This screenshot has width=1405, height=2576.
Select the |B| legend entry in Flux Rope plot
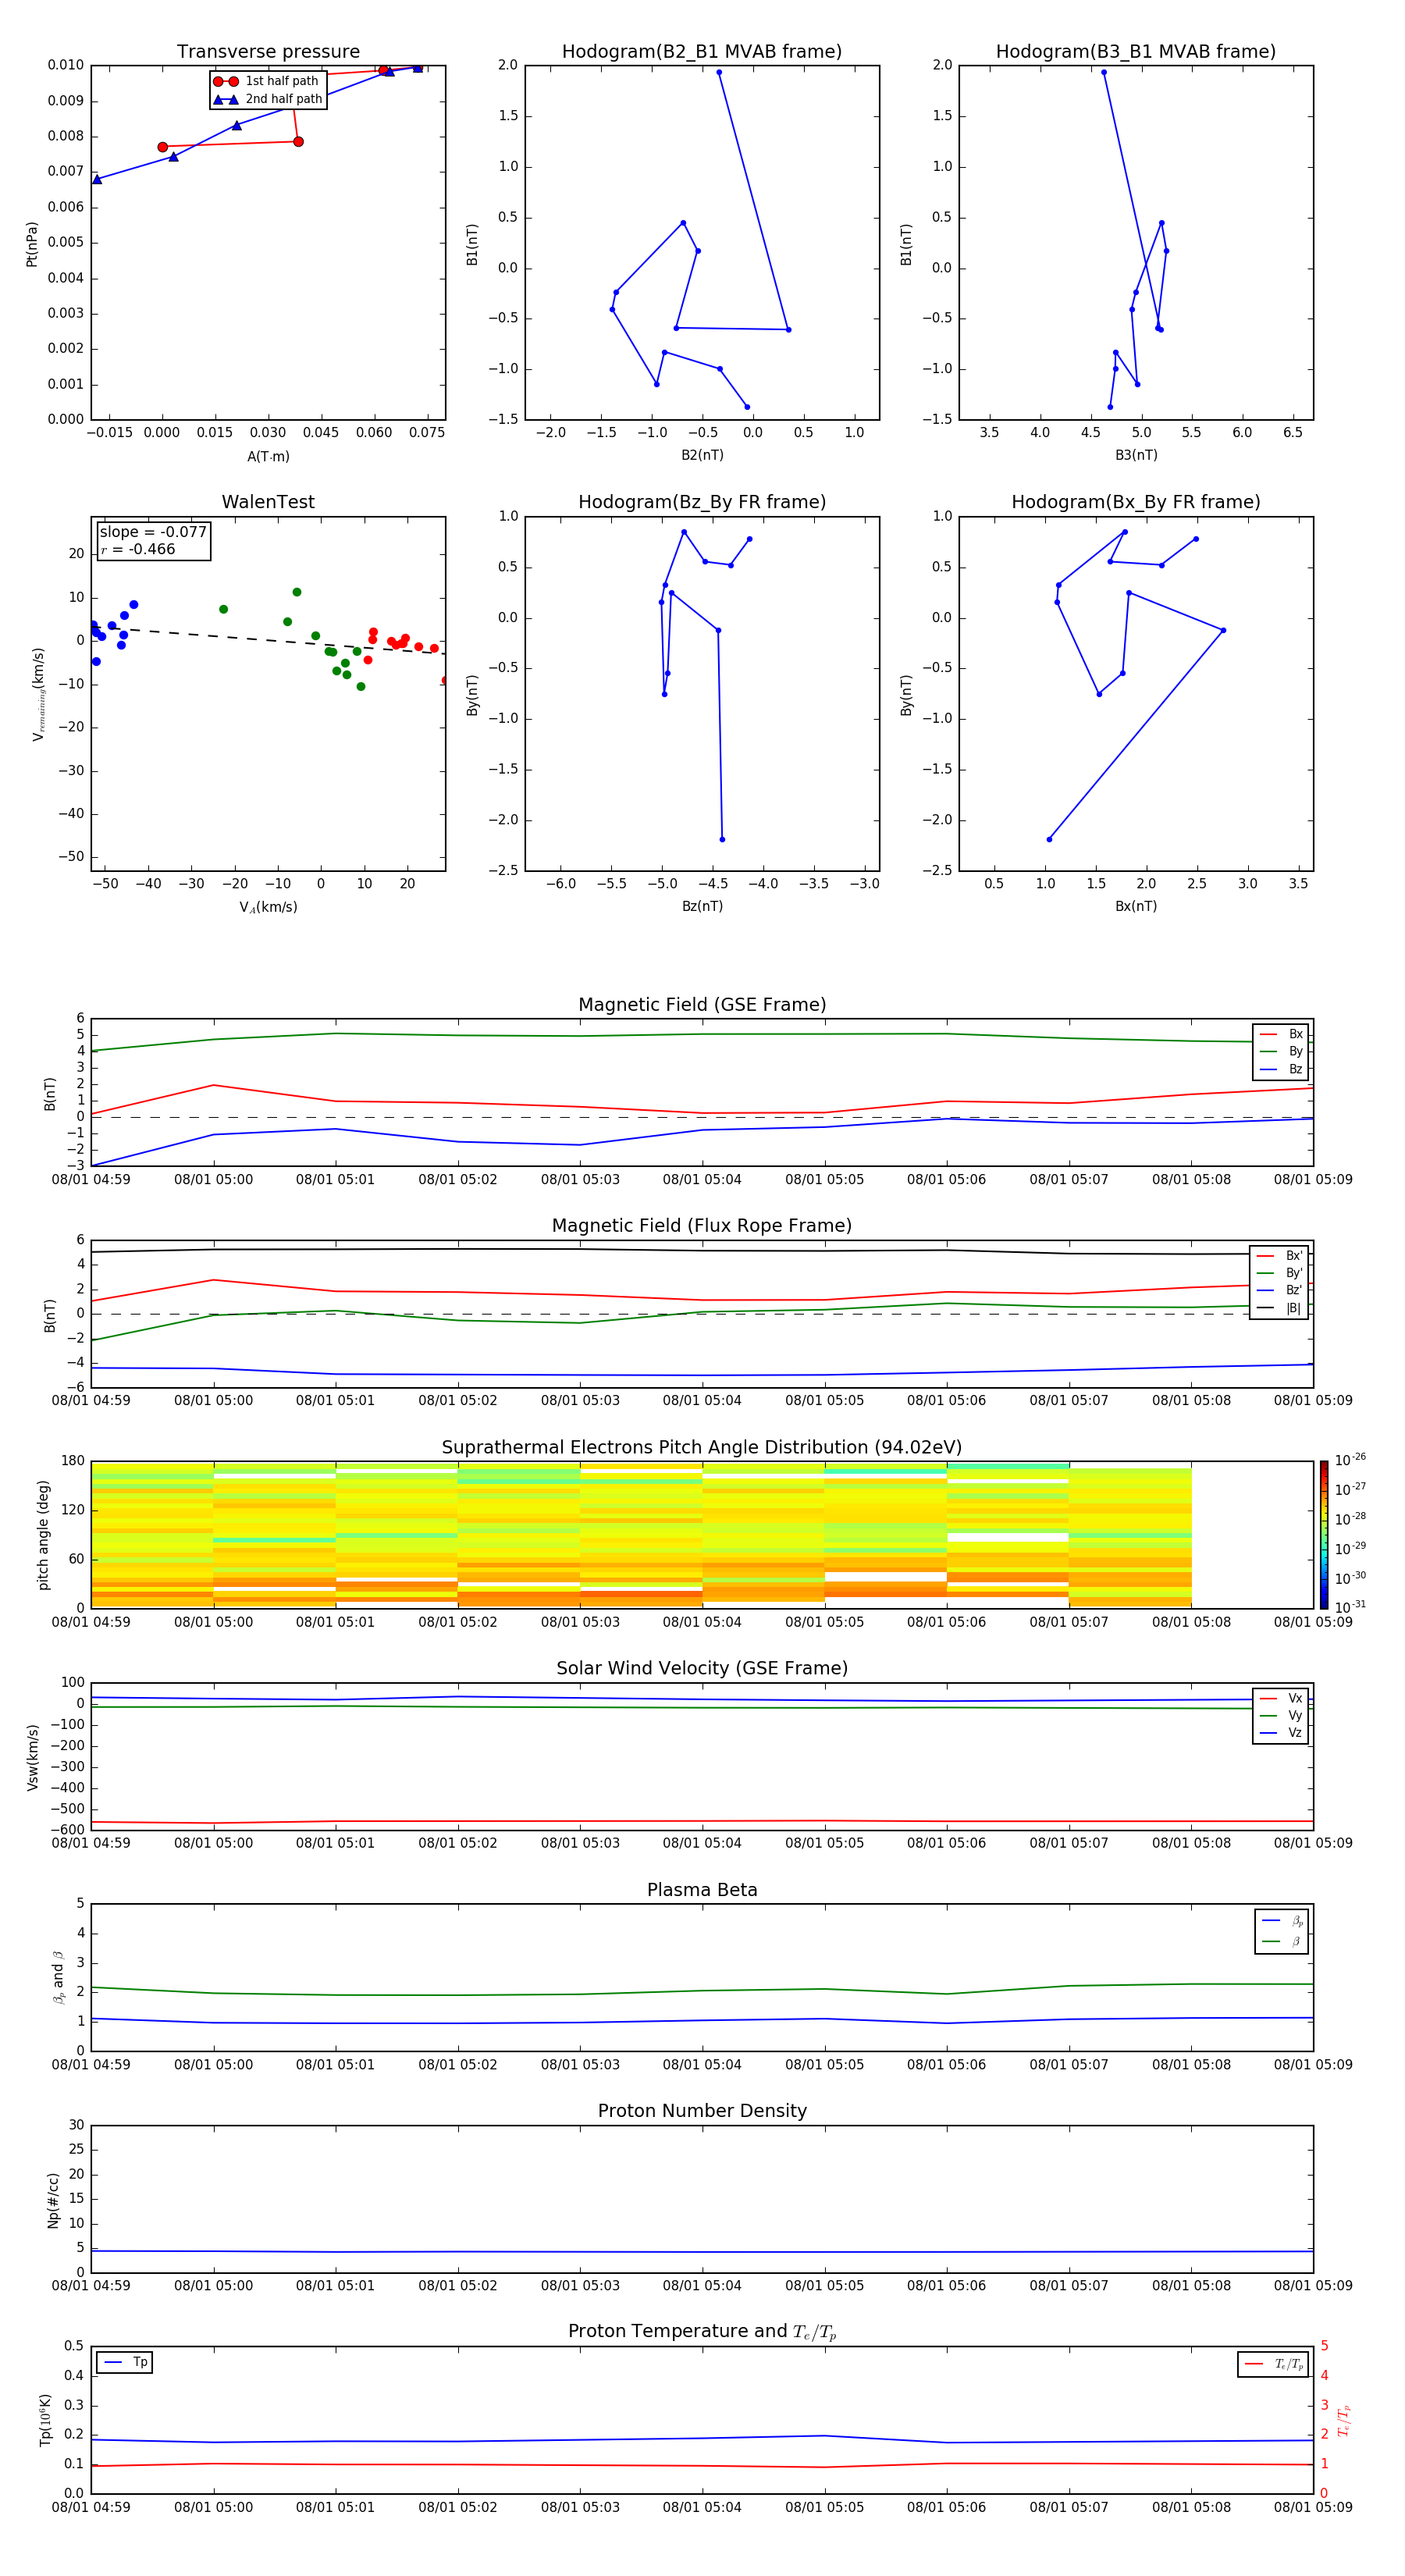[x=1279, y=1308]
